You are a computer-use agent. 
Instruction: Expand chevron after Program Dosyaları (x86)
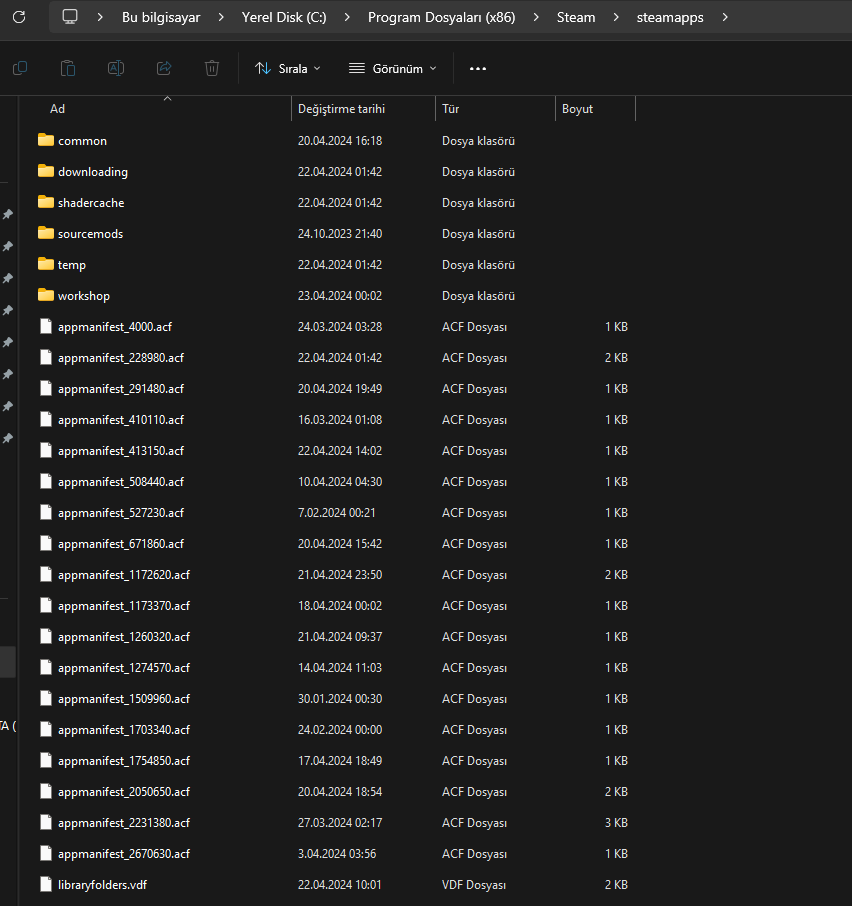click(x=536, y=18)
